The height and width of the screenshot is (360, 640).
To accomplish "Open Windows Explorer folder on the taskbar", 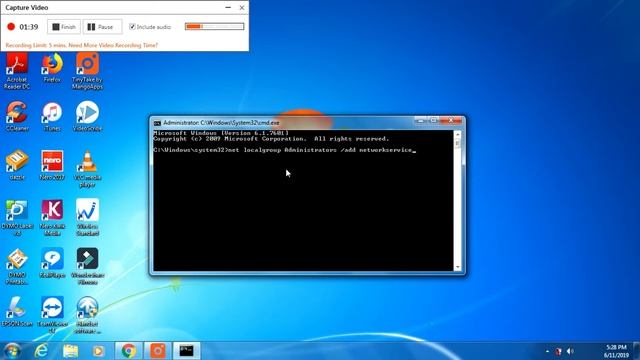I will [70, 351].
